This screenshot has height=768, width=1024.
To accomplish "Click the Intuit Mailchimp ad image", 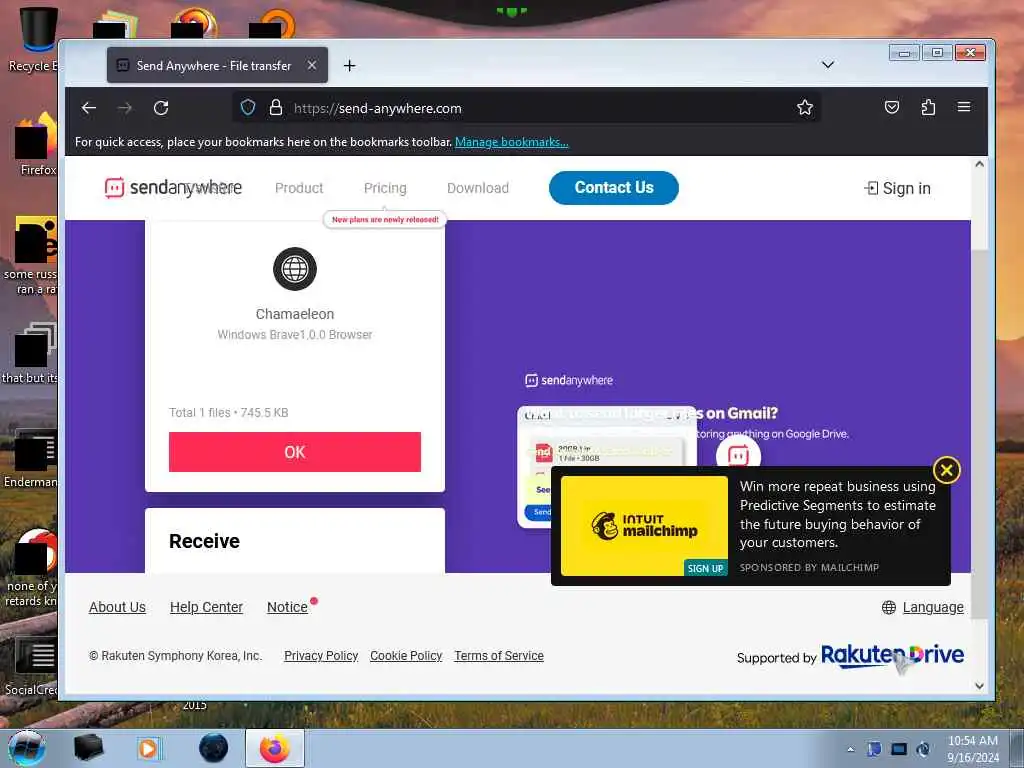I will pos(644,526).
